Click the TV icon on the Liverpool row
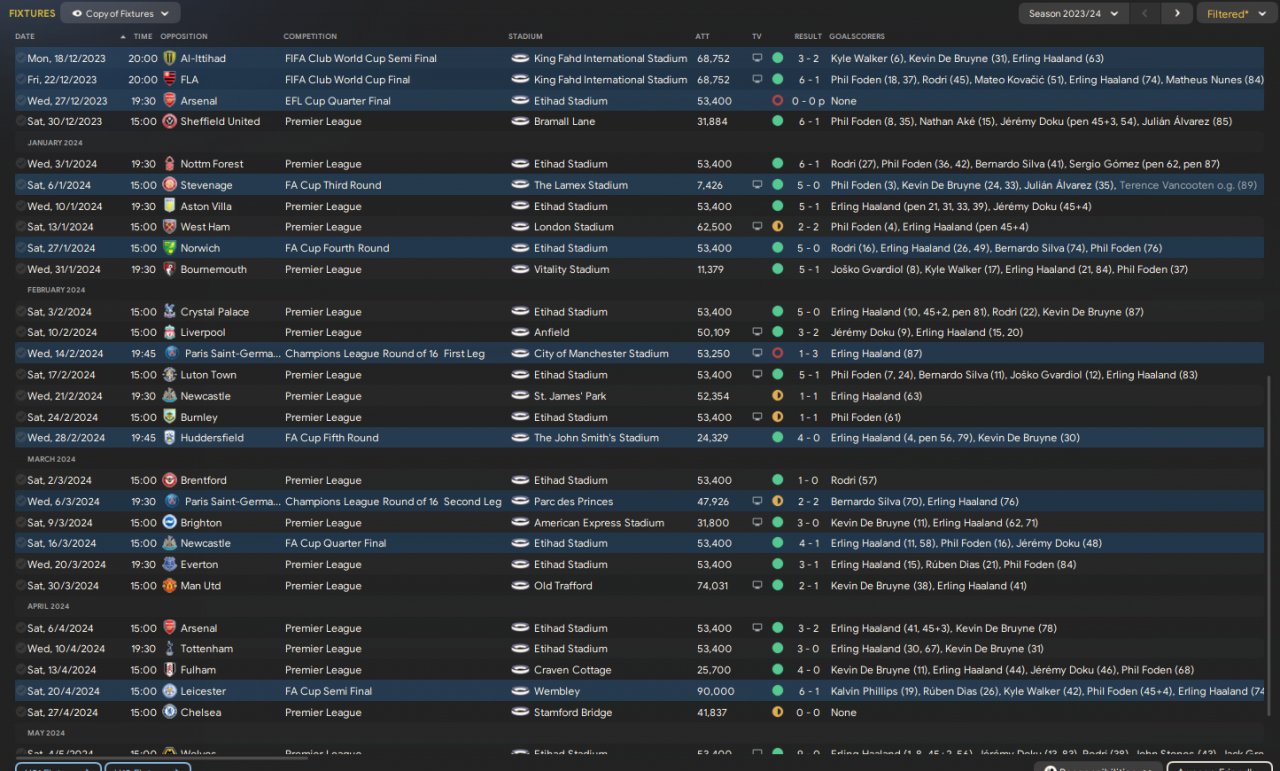 click(757, 332)
